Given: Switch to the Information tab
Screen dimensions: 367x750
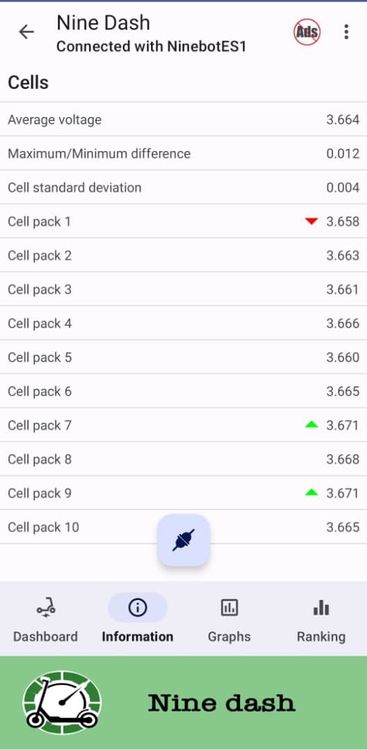Looking at the screenshot, I should pyautogui.click(x=138, y=619).
